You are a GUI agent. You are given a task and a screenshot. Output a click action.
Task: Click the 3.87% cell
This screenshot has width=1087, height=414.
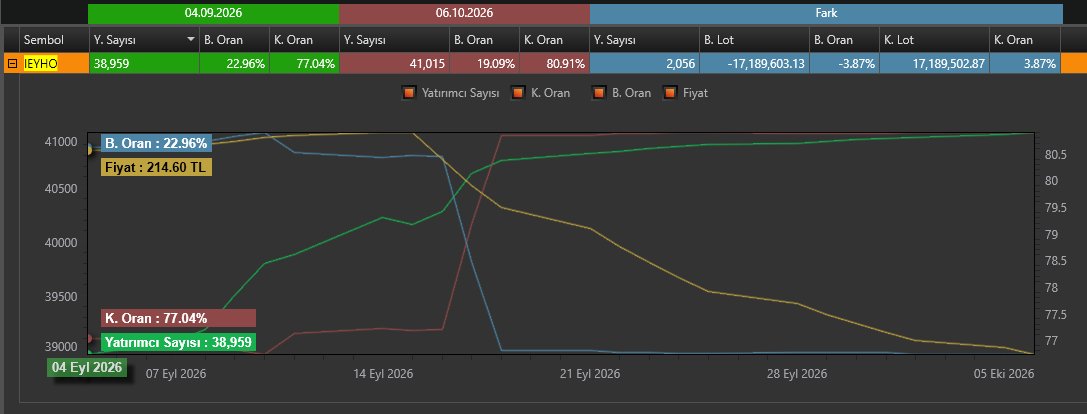pyautogui.click(x=1025, y=63)
